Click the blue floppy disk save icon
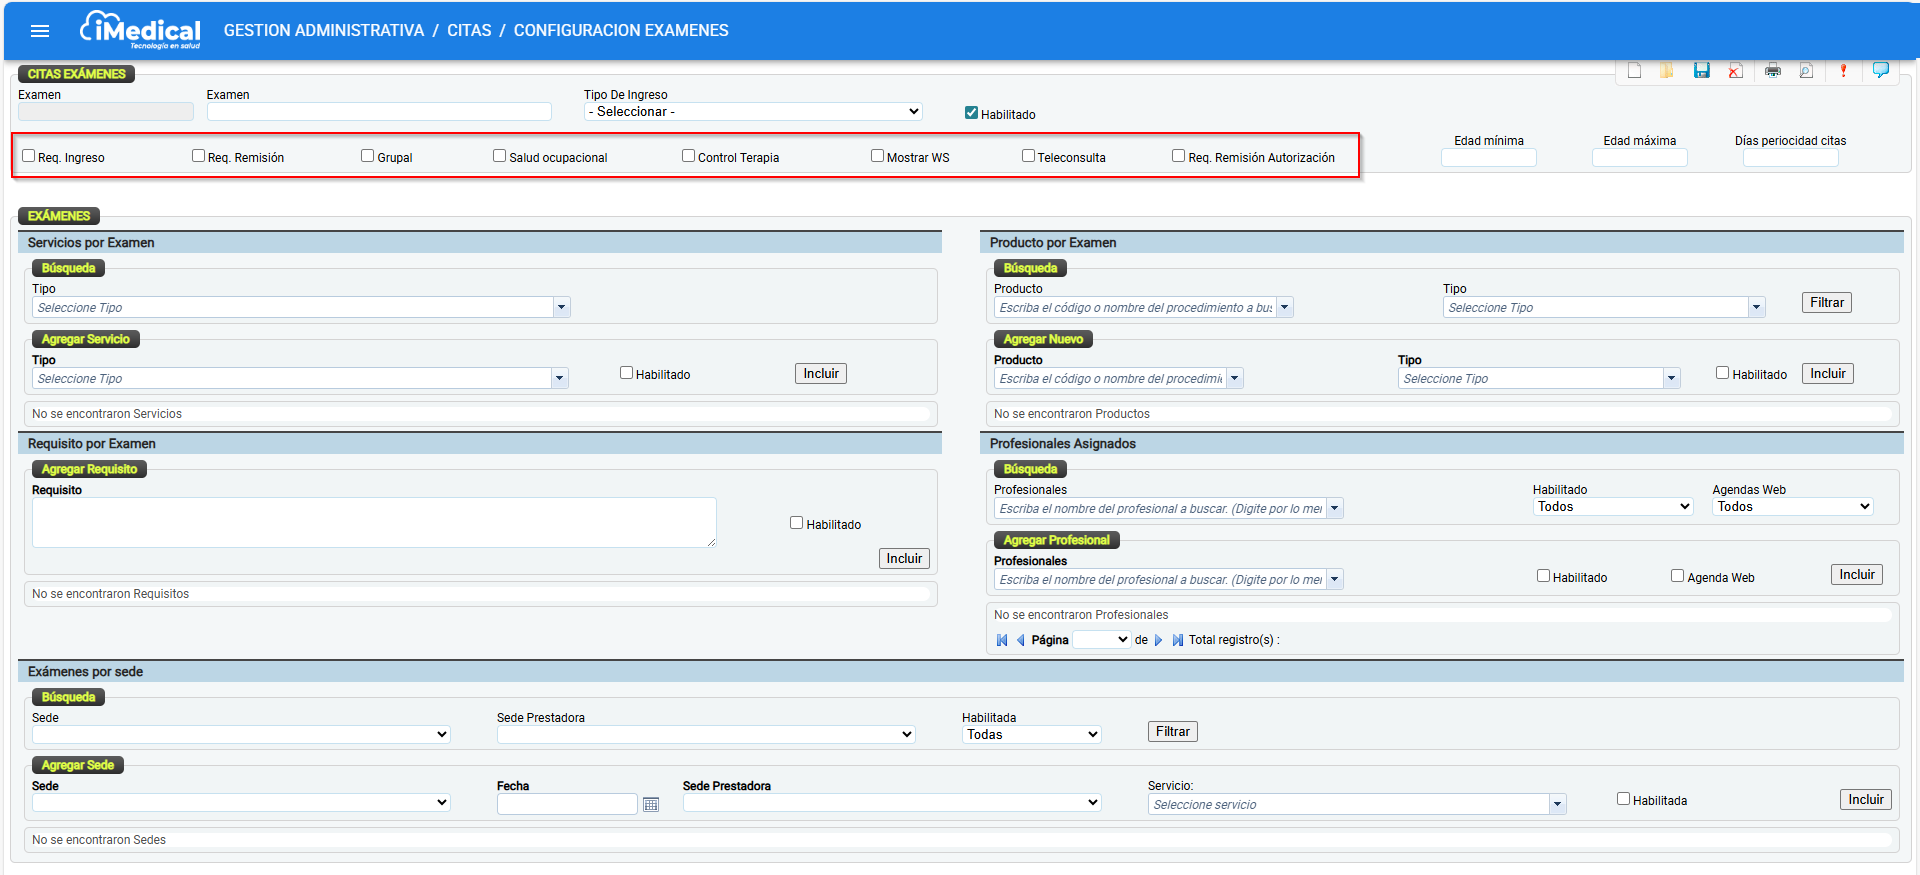The width and height of the screenshot is (1920, 875). pyautogui.click(x=1701, y=70)
